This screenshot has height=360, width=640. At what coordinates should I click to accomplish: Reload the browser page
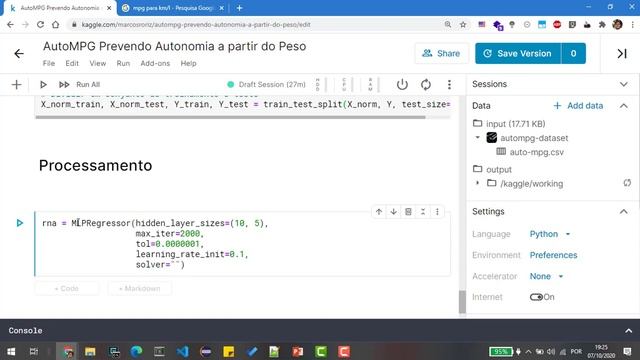[x=40, y=24]
